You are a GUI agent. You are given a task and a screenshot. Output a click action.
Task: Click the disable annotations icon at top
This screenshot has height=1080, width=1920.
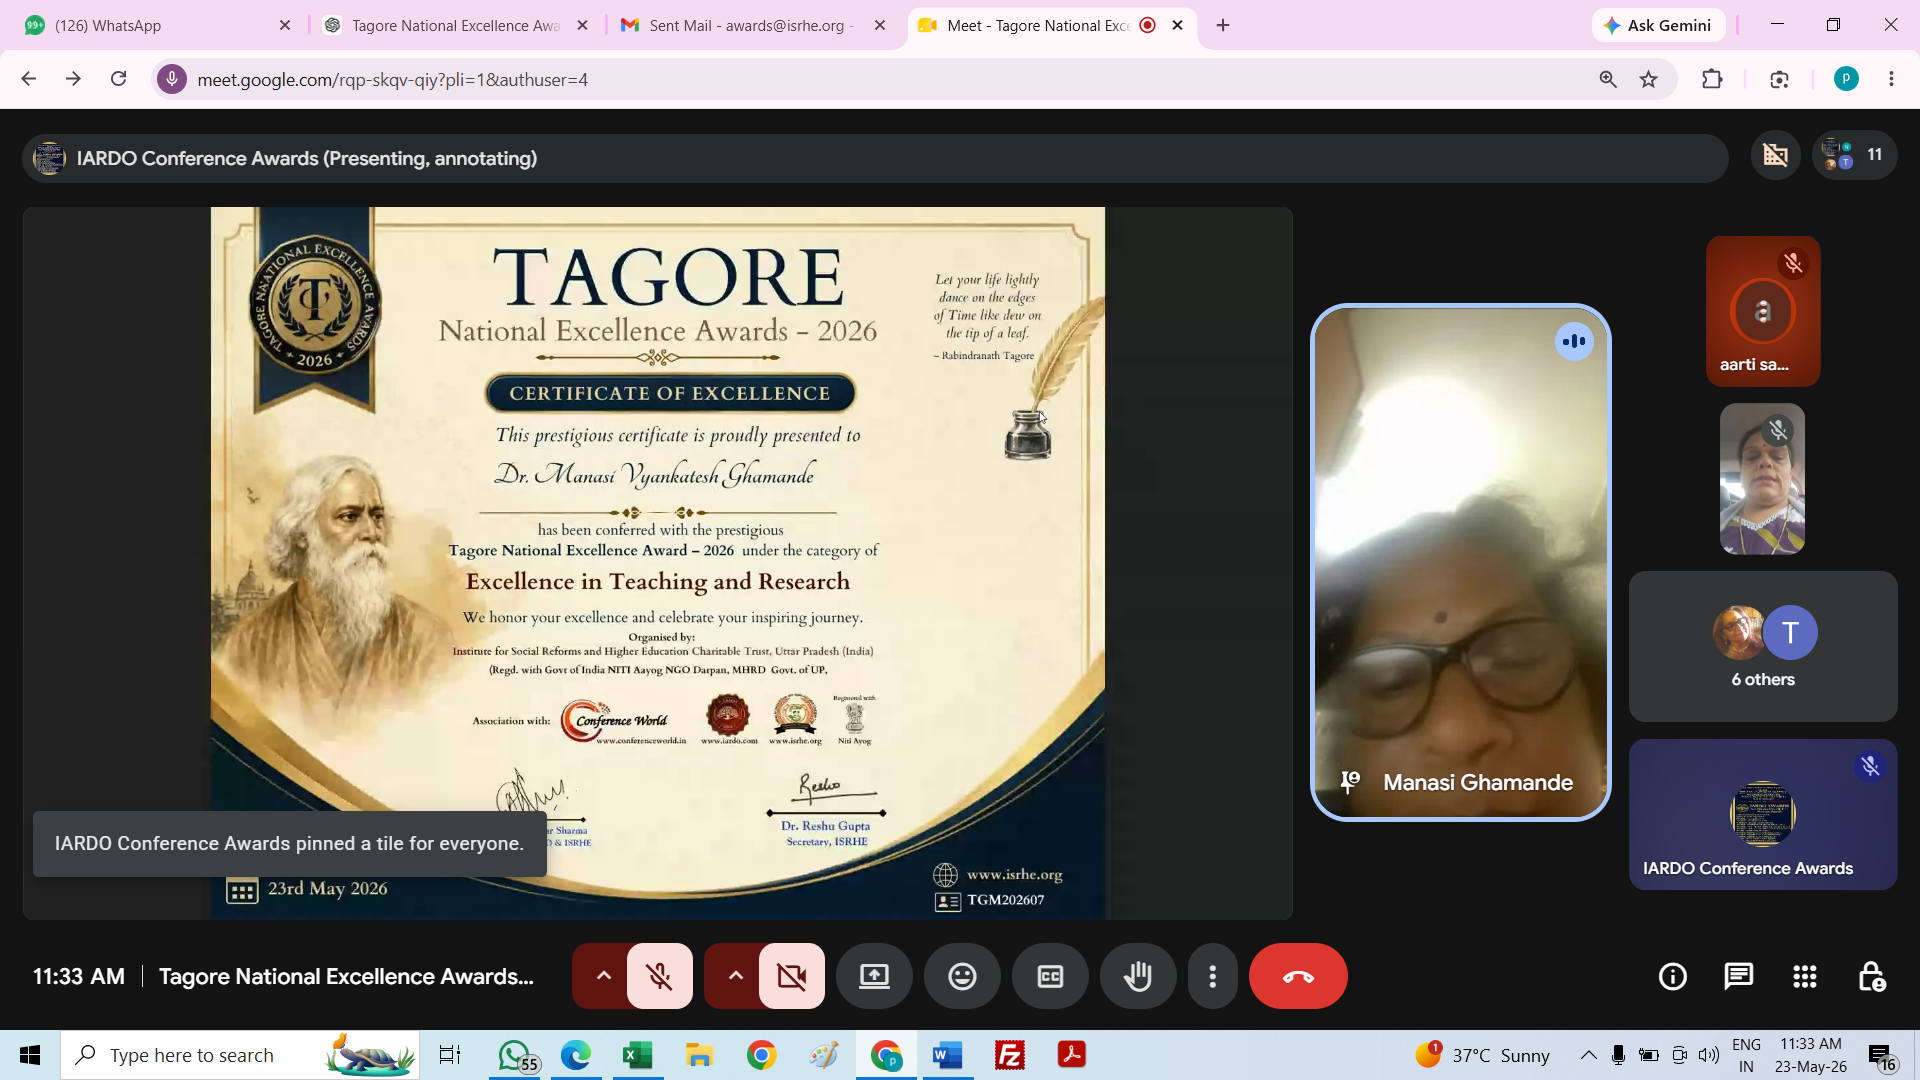coord(1775,155)
